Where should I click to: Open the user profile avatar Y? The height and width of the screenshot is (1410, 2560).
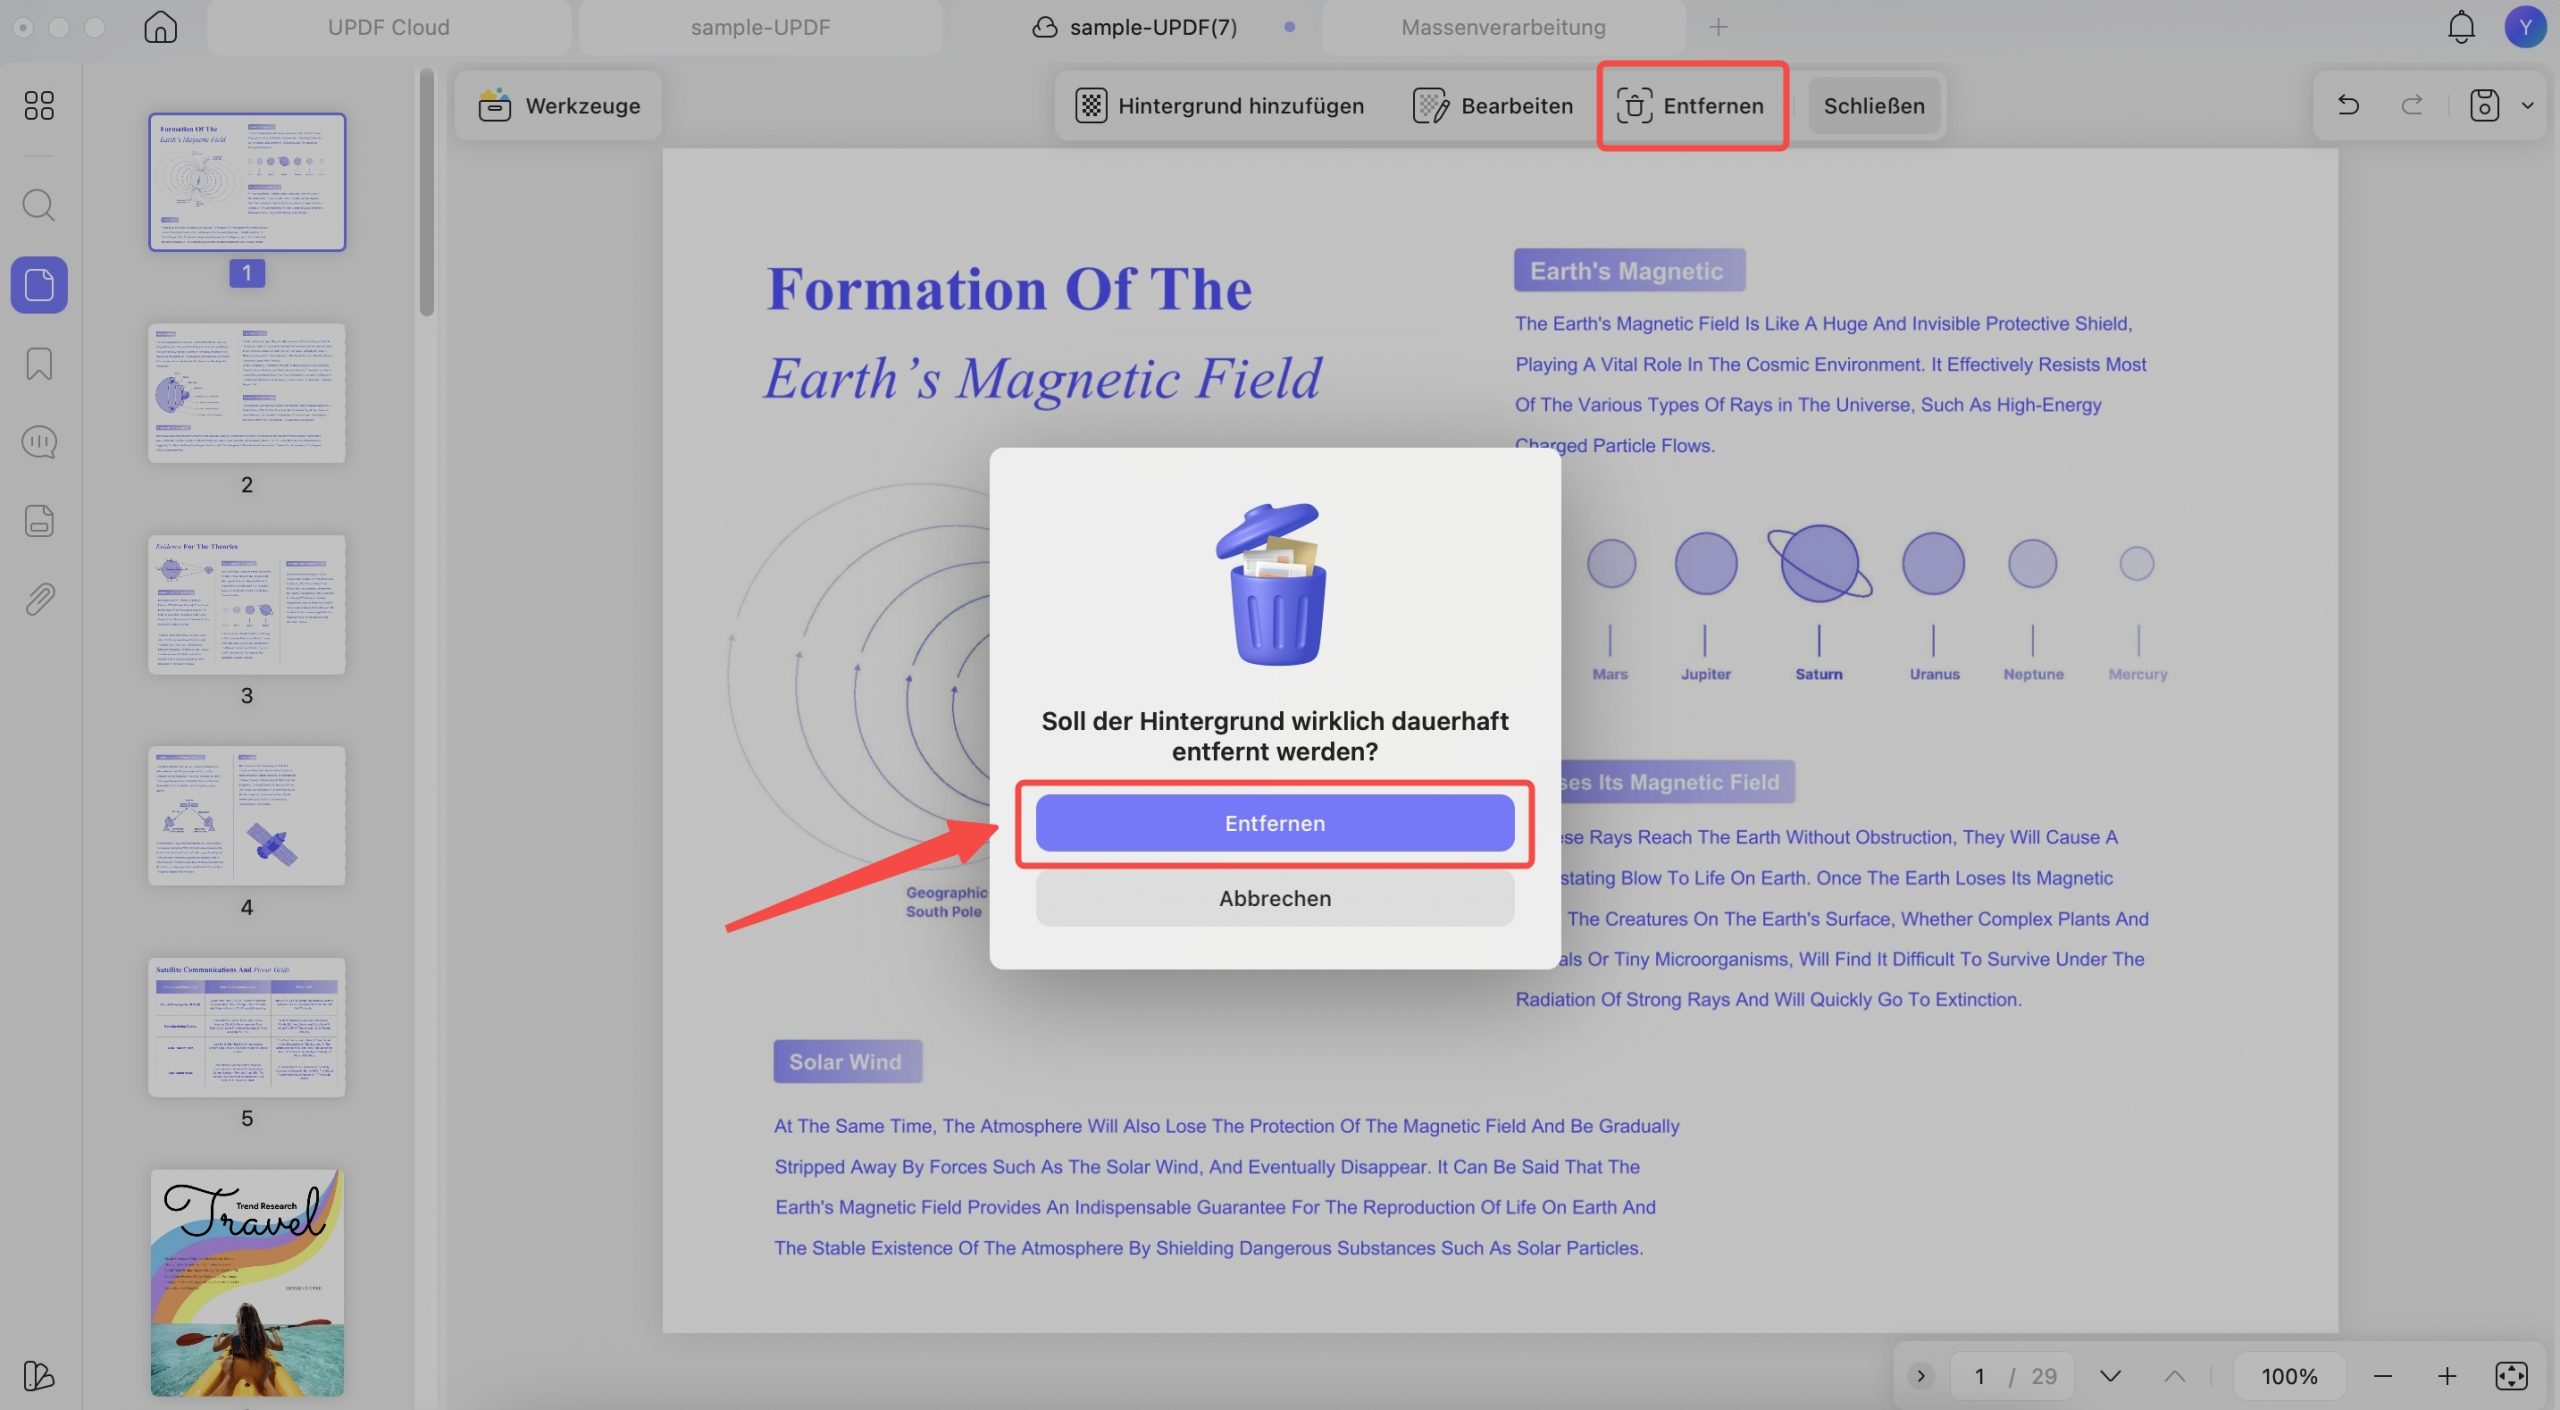[x=2525, y=27]
